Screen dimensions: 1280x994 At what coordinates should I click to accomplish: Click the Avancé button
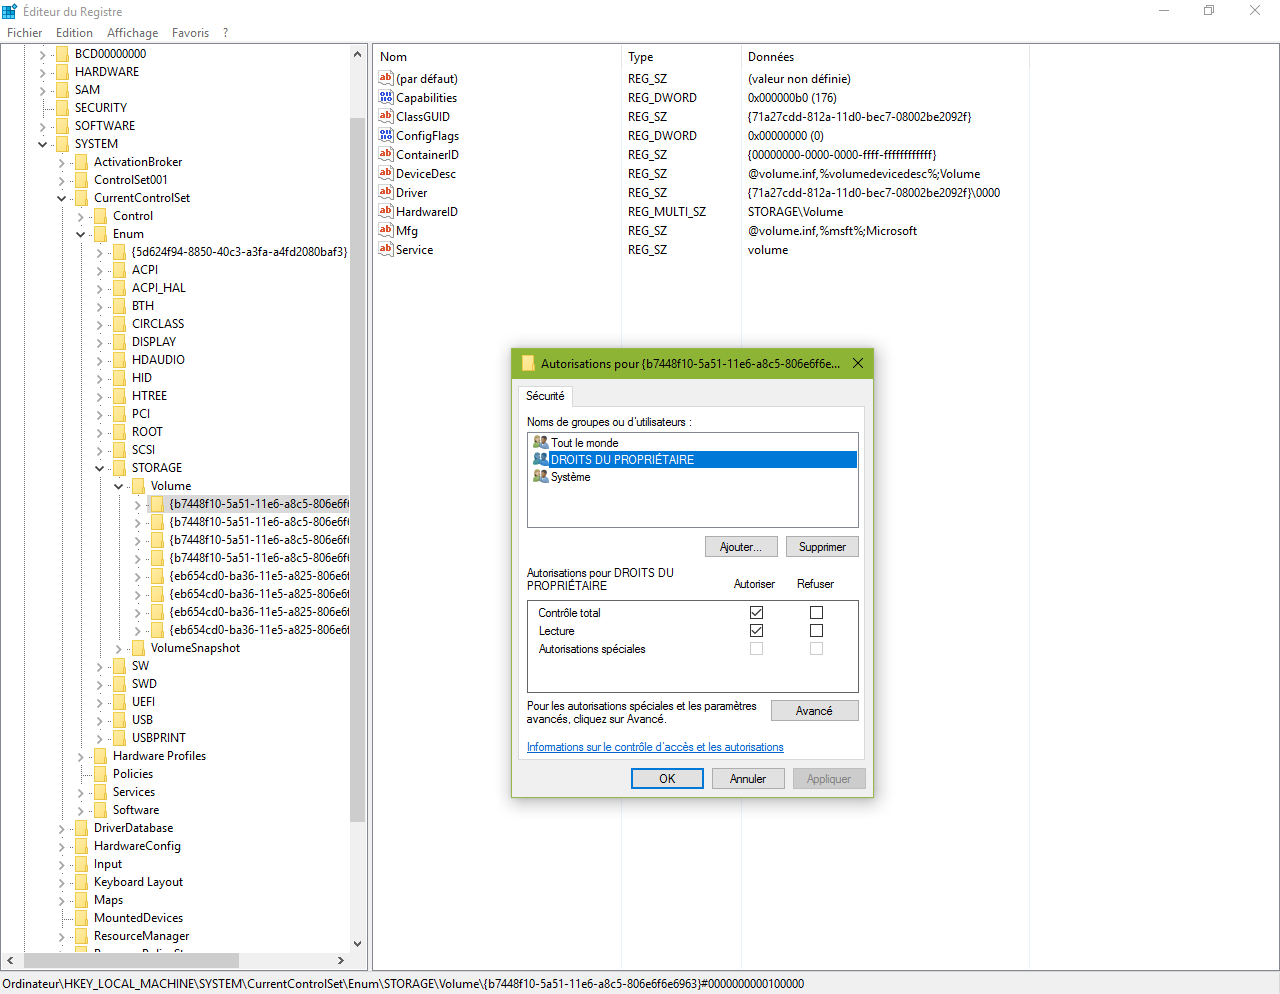point(814,710)
